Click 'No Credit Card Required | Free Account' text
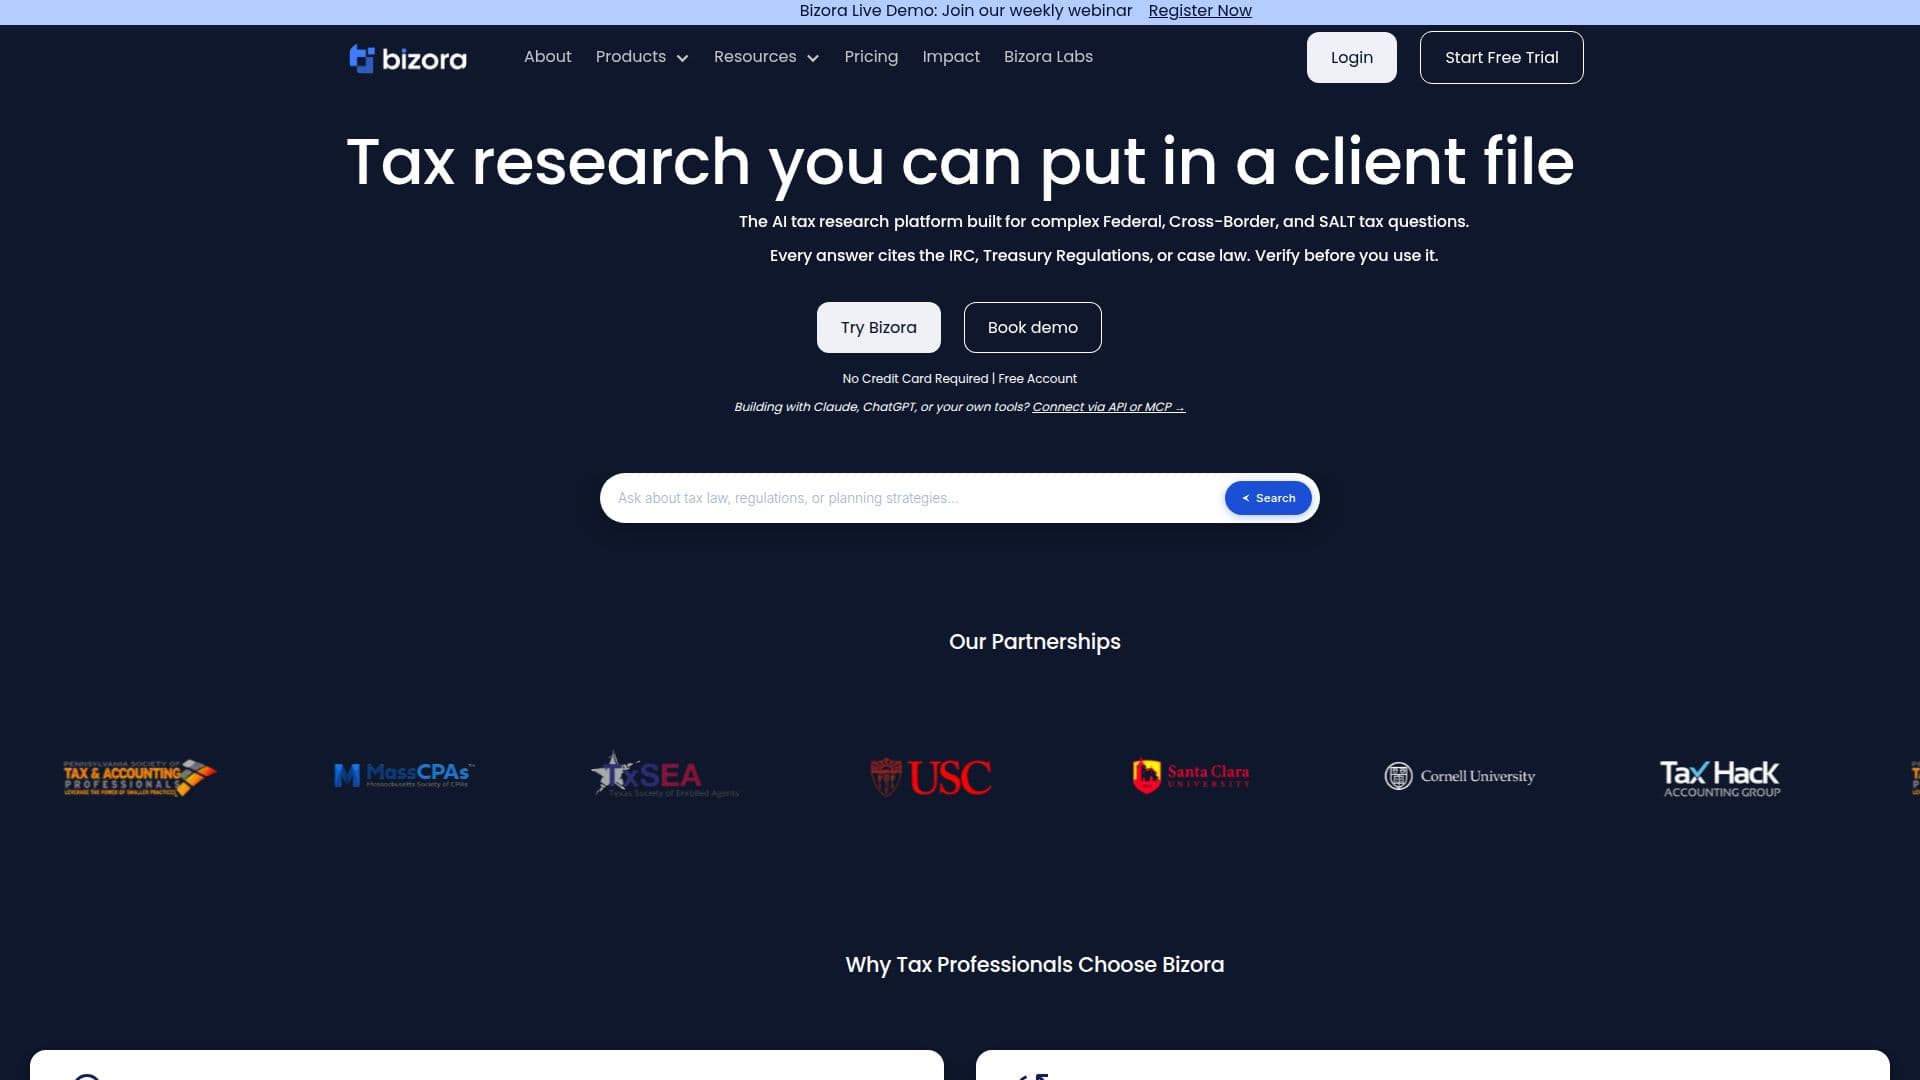Screen dimensions: 1920x1080 pos(959,379)
